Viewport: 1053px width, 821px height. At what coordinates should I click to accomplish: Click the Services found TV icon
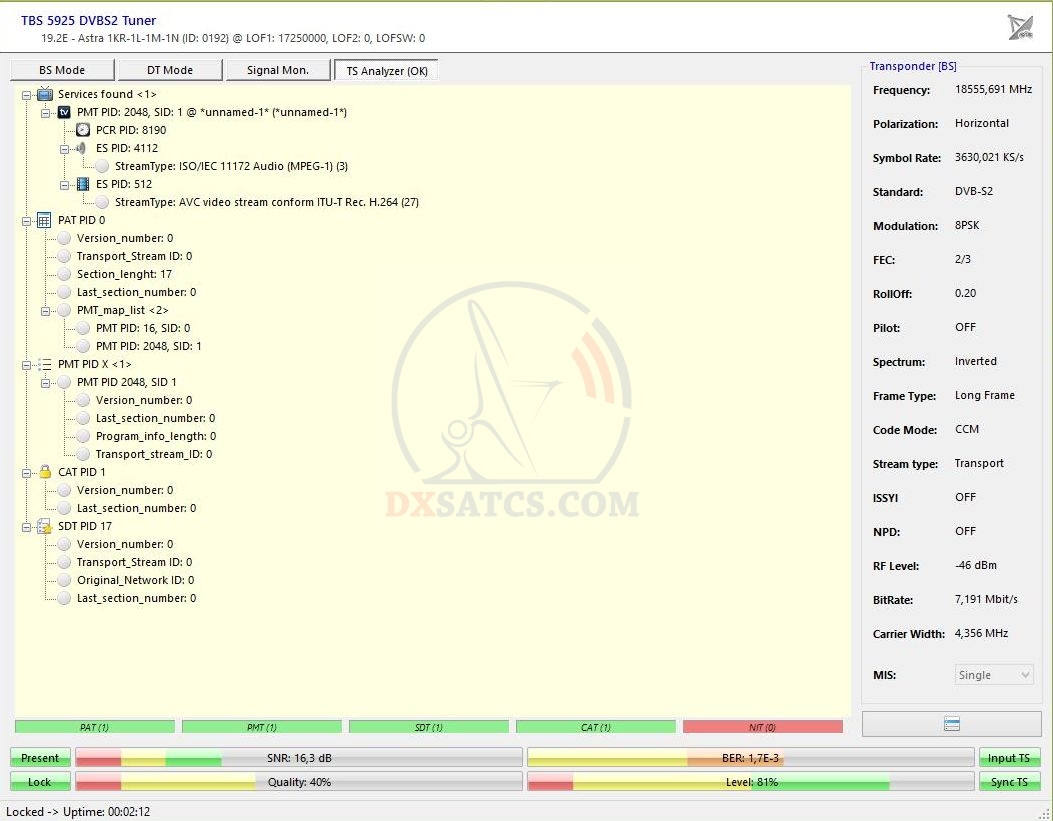click(x=44, y=94)
